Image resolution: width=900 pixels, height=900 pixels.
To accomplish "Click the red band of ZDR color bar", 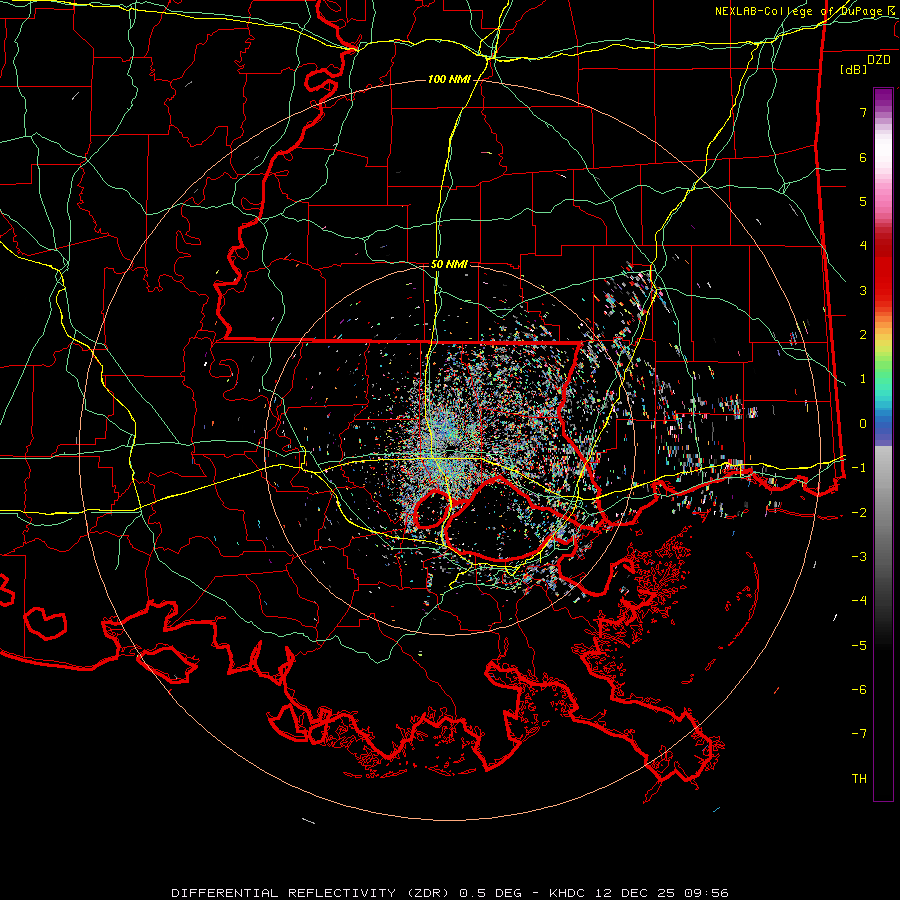I will pos(883,270).
